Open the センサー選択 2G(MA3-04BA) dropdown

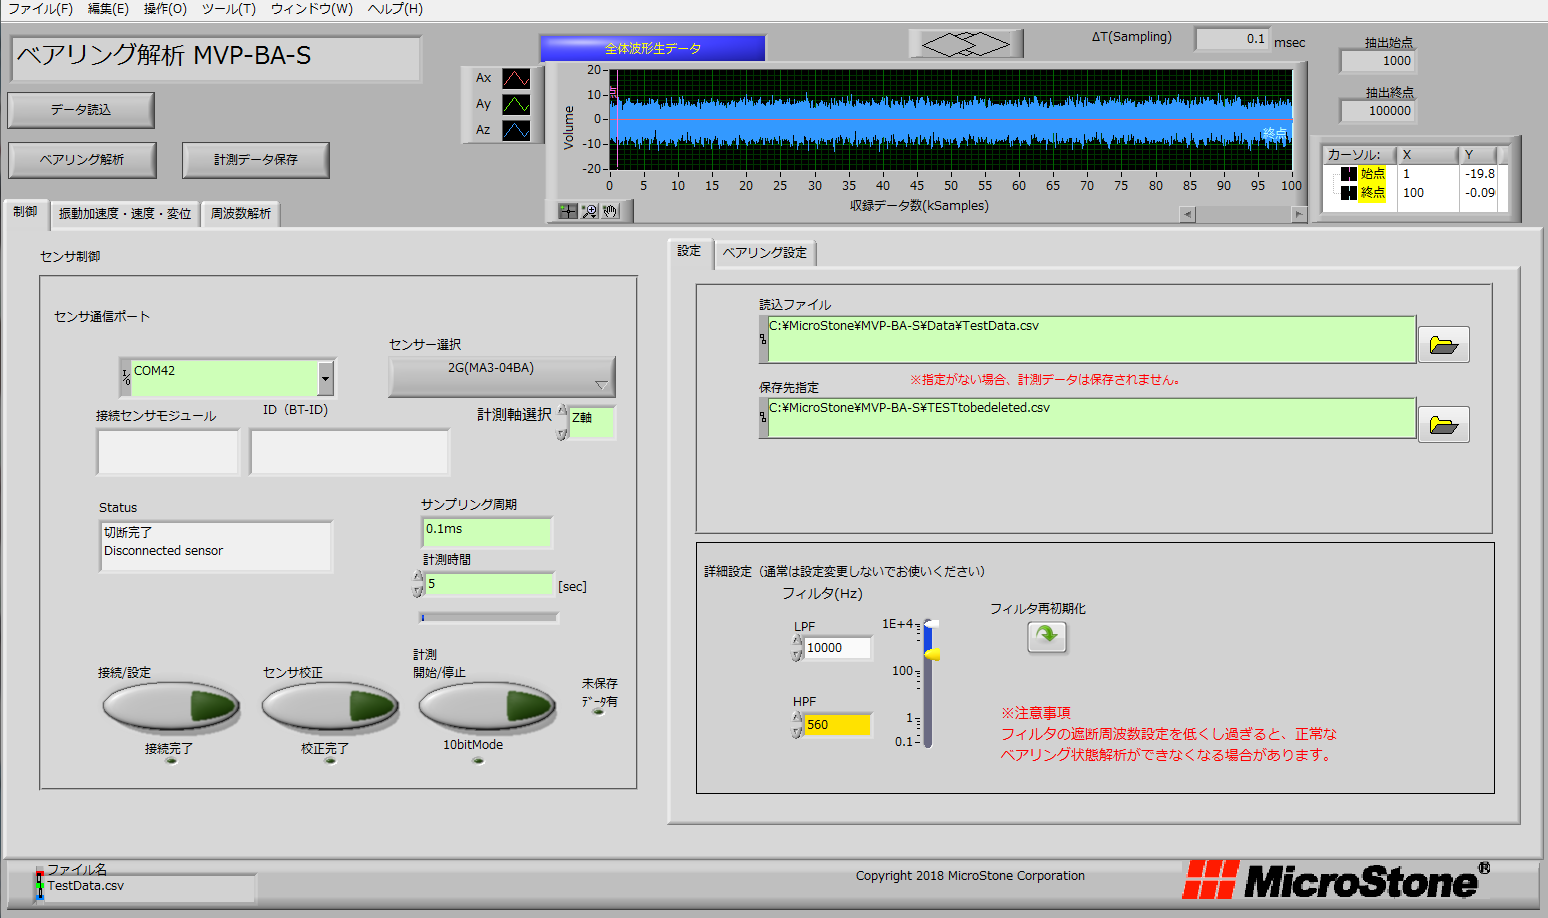502,377
